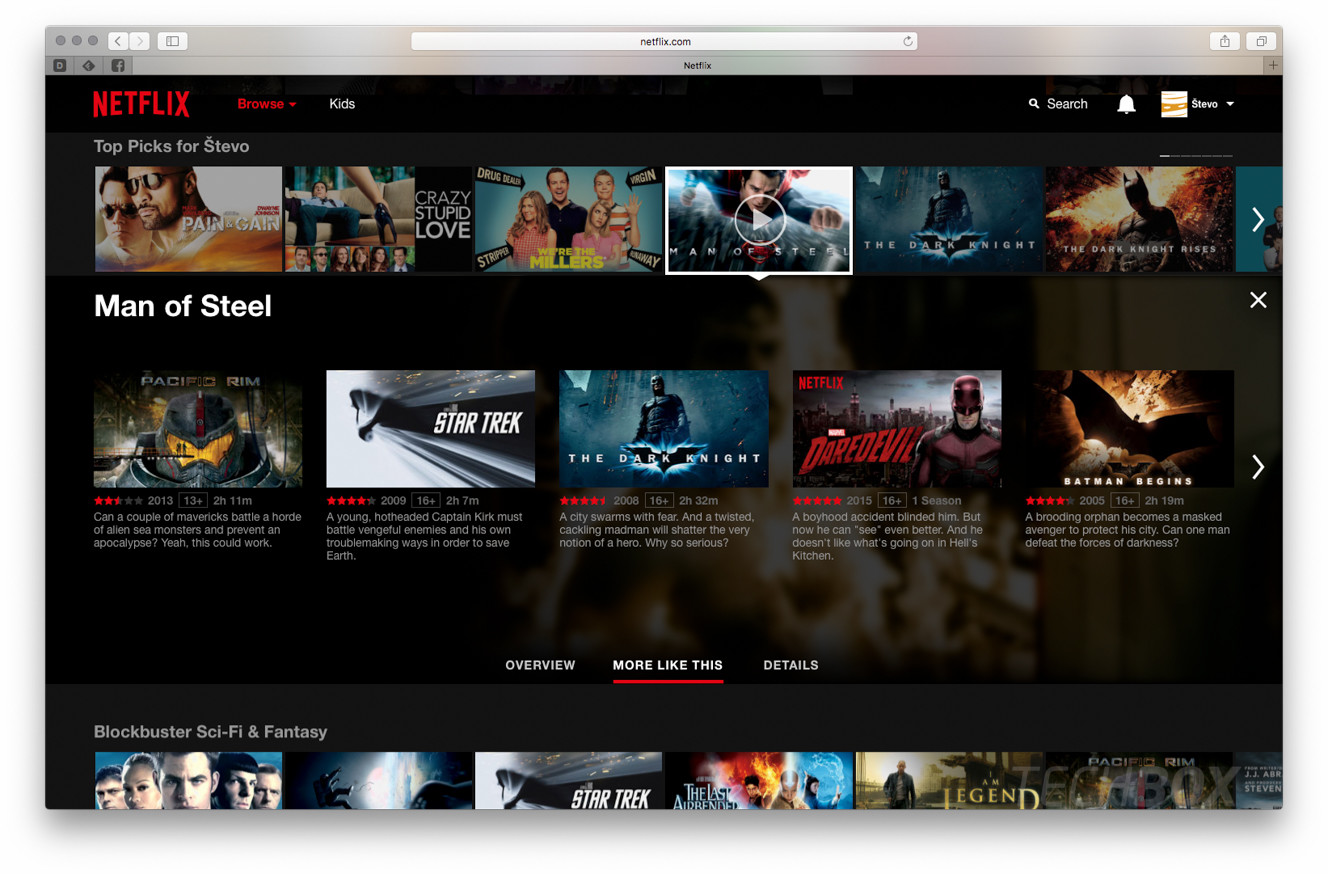This screenshot has width=1328, height=874.
Task: Click the star rating under Daredevil
Action: click(818, 500)
